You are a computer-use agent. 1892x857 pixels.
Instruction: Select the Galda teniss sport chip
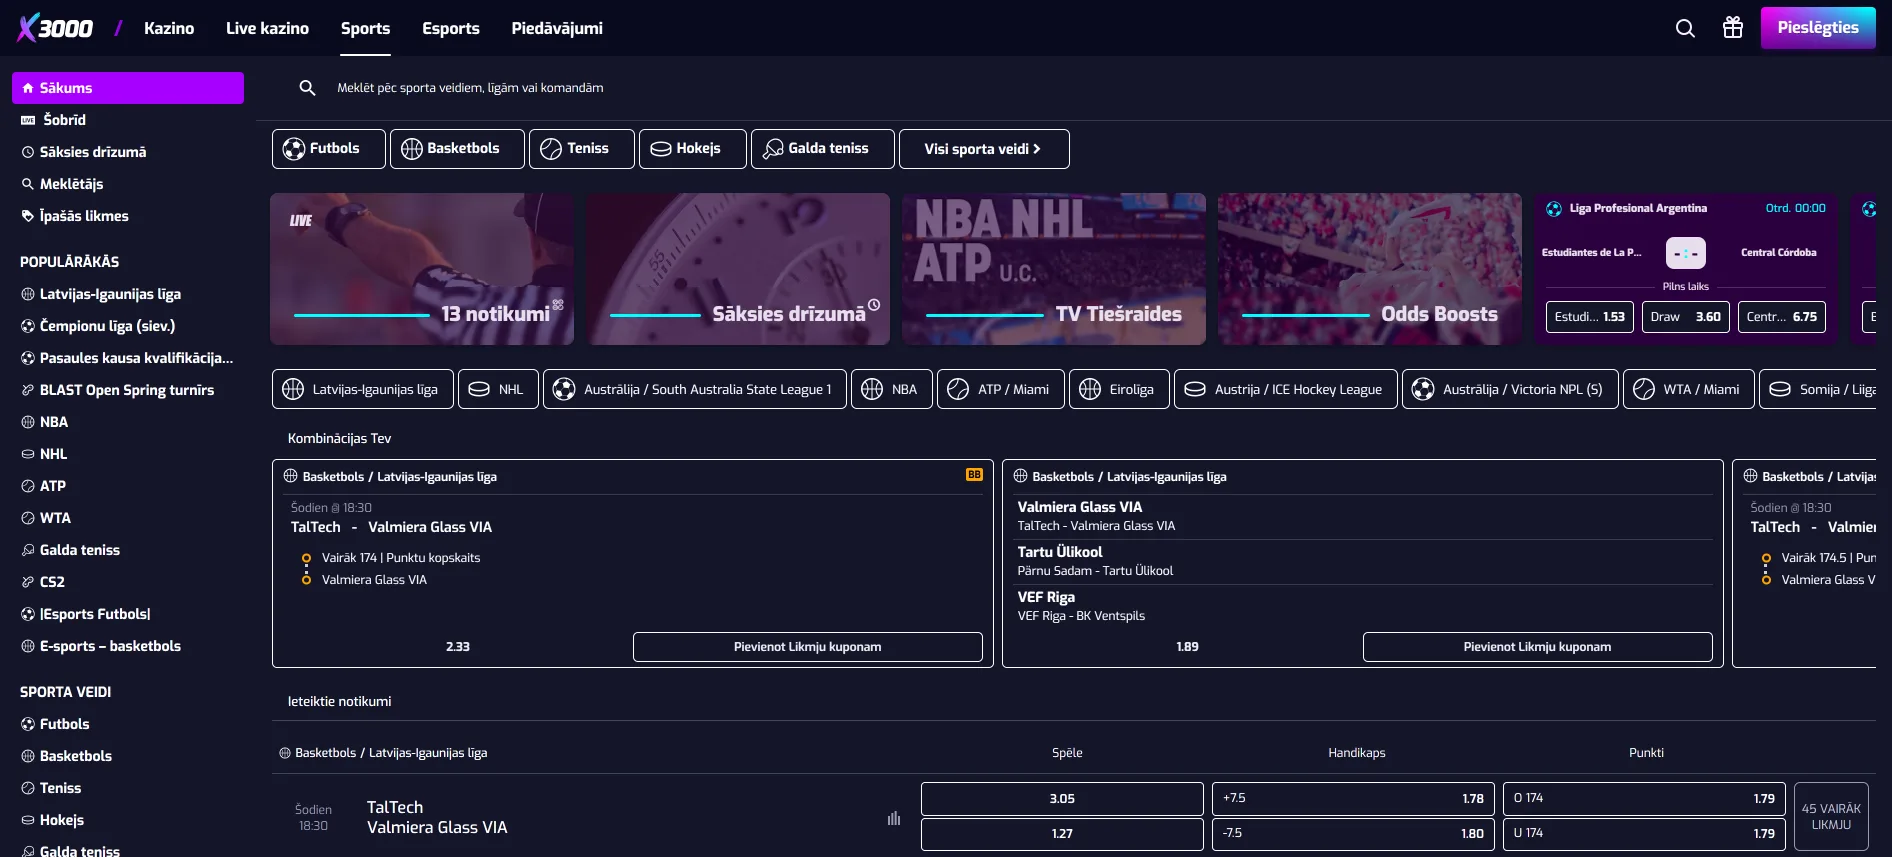click(816, 149)
